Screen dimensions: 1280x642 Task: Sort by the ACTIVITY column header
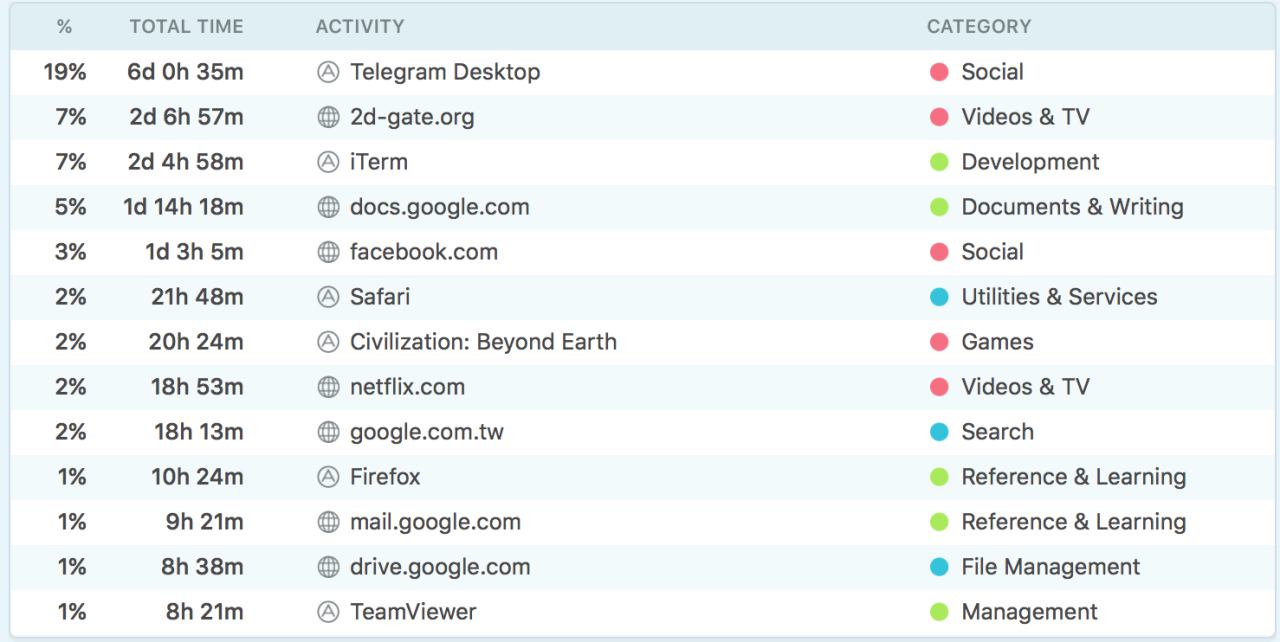pyautogui.click(x=360, y=27)
